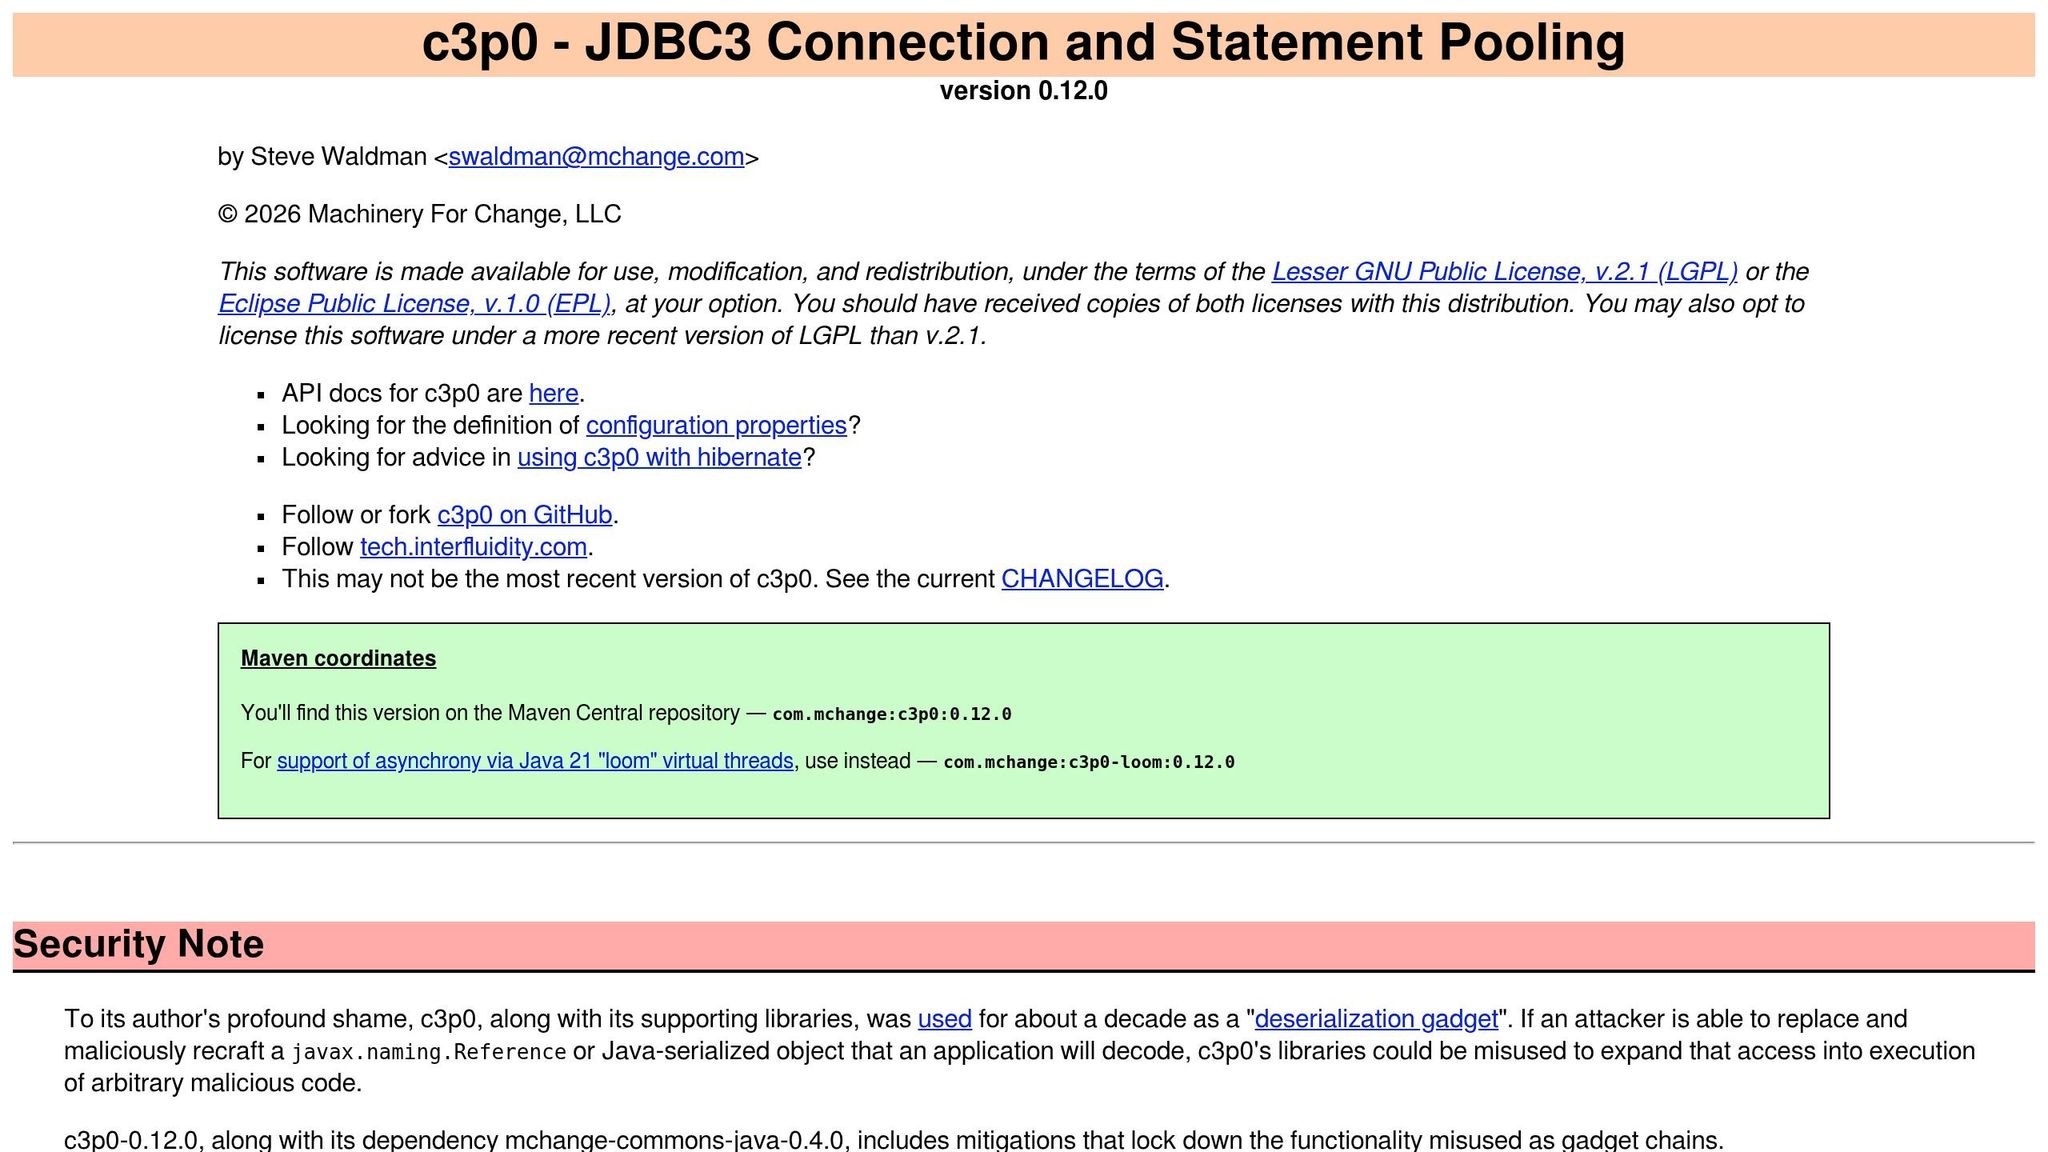Click the main c3p0 page title
The width and height of the screenshot is (2048, 1152).
tap(1023, 43)
